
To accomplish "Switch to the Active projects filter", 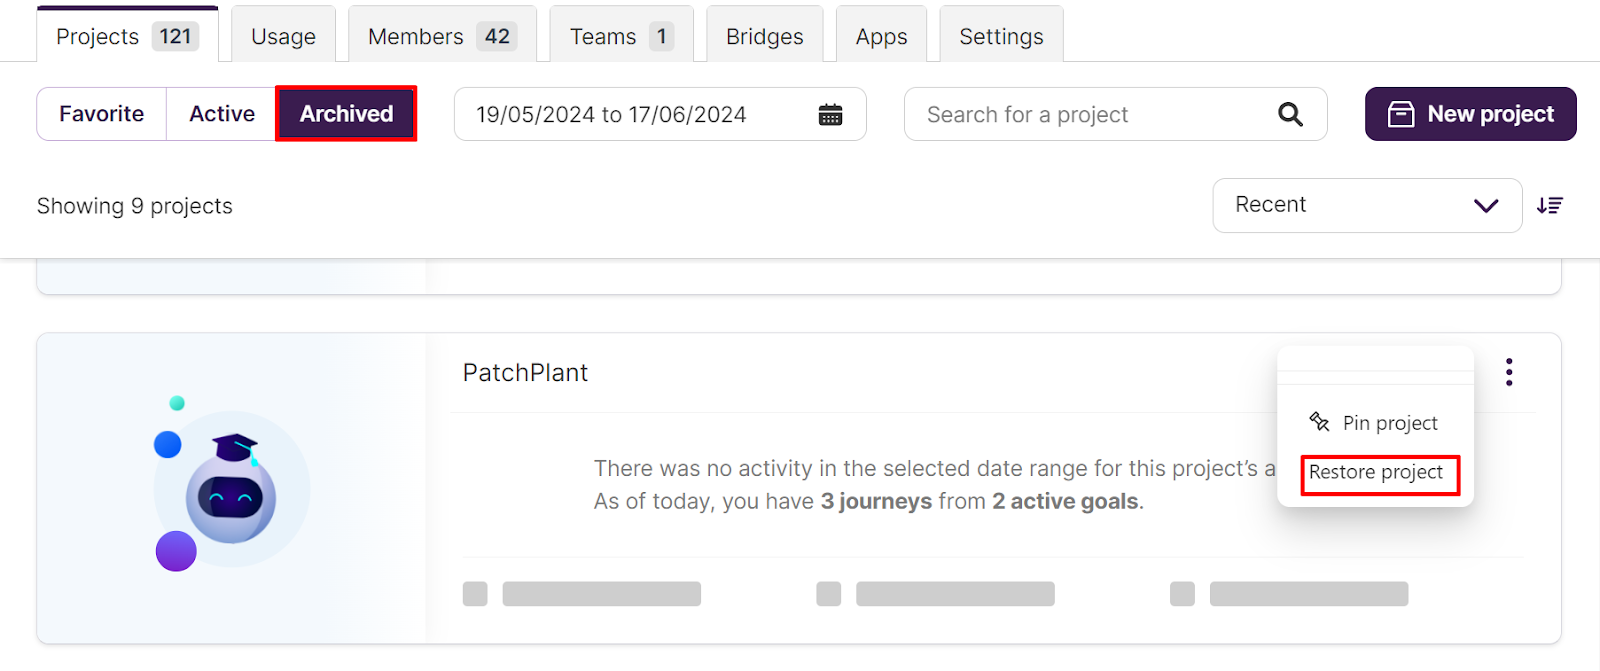I will [x=222, y=114].
